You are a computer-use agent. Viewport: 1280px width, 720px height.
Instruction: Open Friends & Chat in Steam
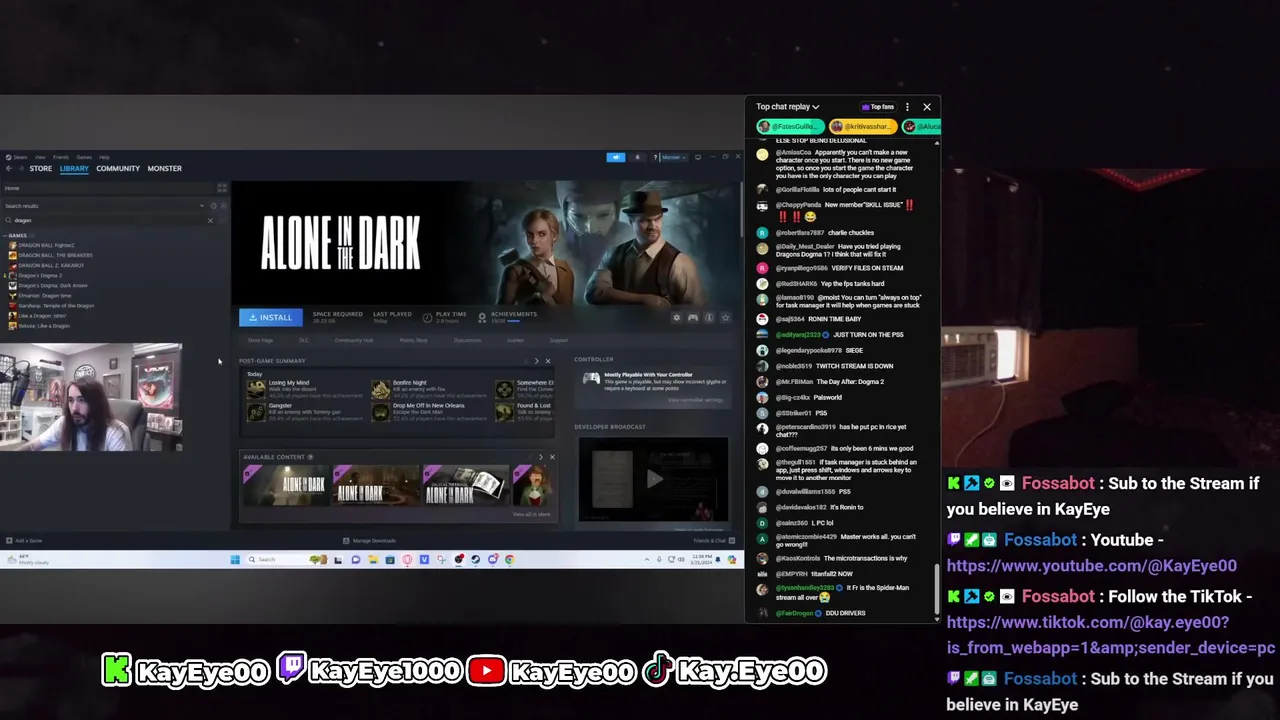point(716,541)
